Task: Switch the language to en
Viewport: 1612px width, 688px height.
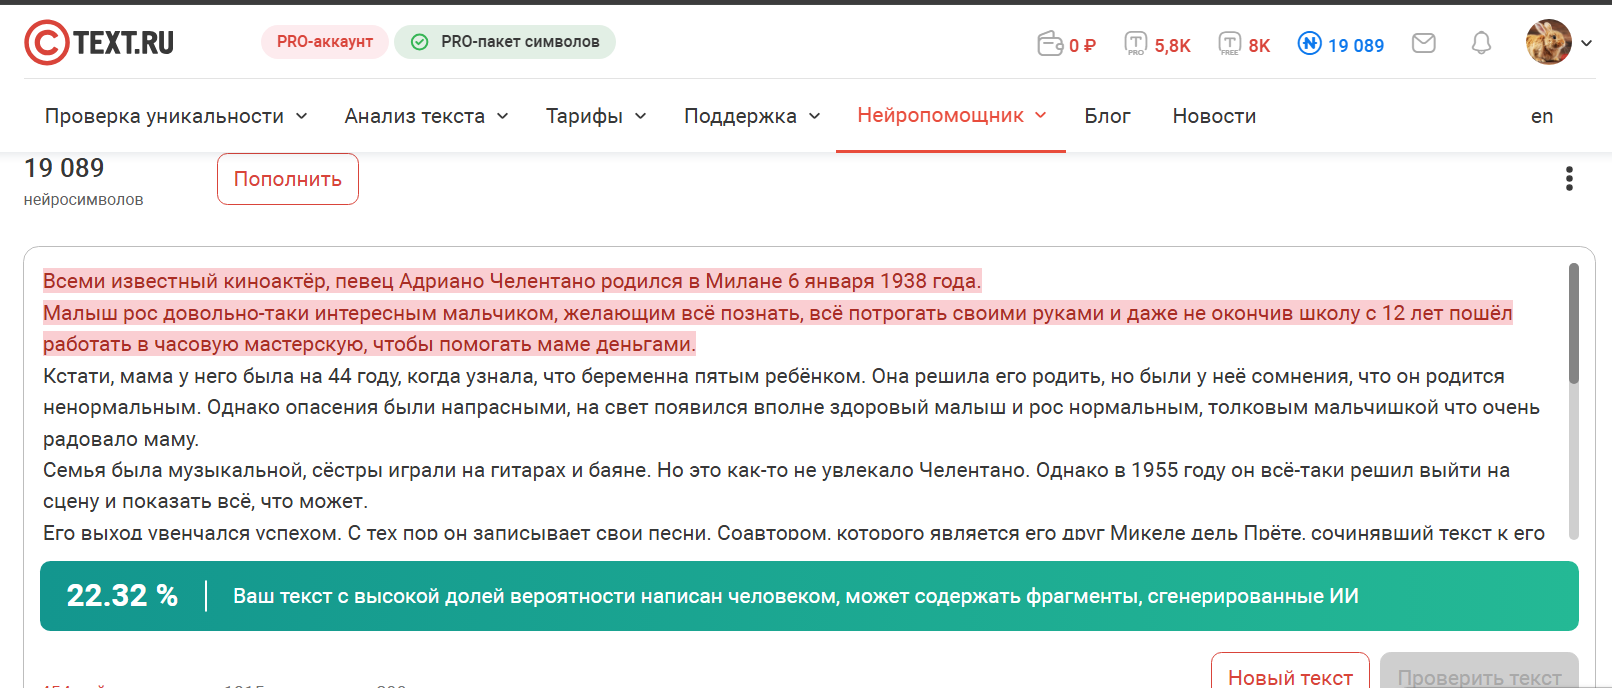Action: click(1542, 116)
